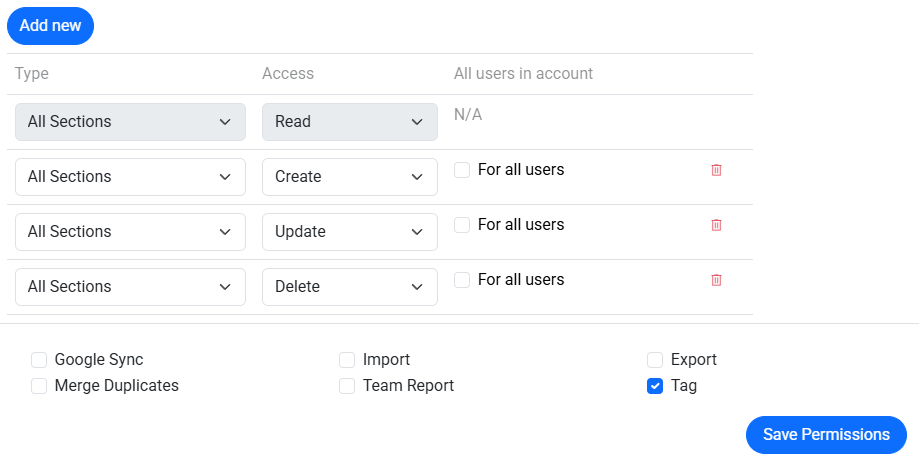Enable For all users on Create row
The width and height of the screenshot is (921, 462).
point(462,170)
